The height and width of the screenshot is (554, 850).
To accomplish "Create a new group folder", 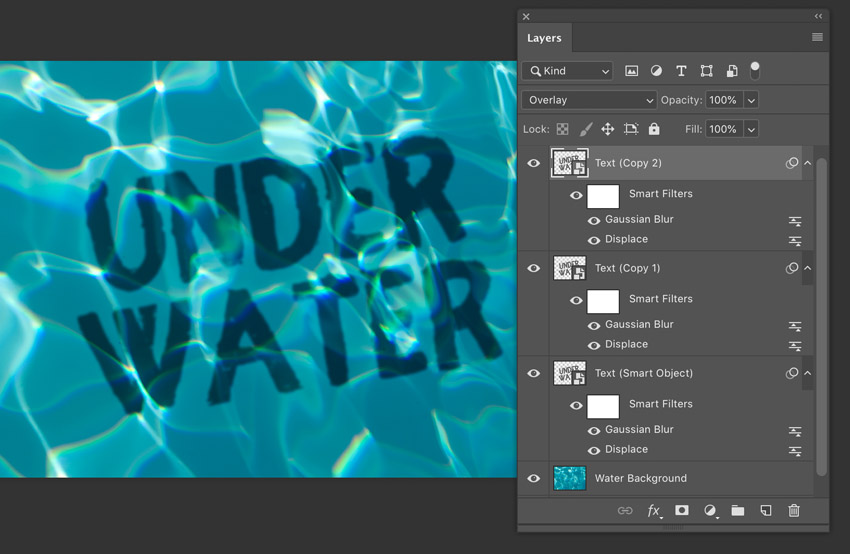I will [x=738, y=511].
